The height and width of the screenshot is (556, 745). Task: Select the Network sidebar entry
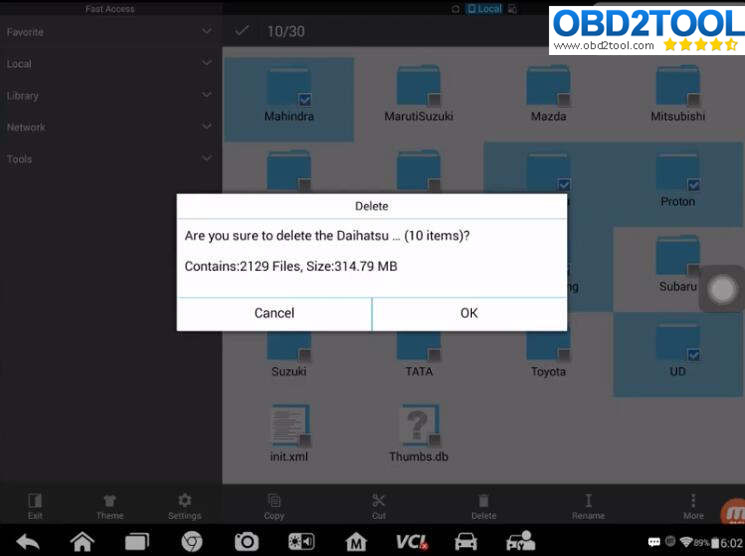(26, 127)
